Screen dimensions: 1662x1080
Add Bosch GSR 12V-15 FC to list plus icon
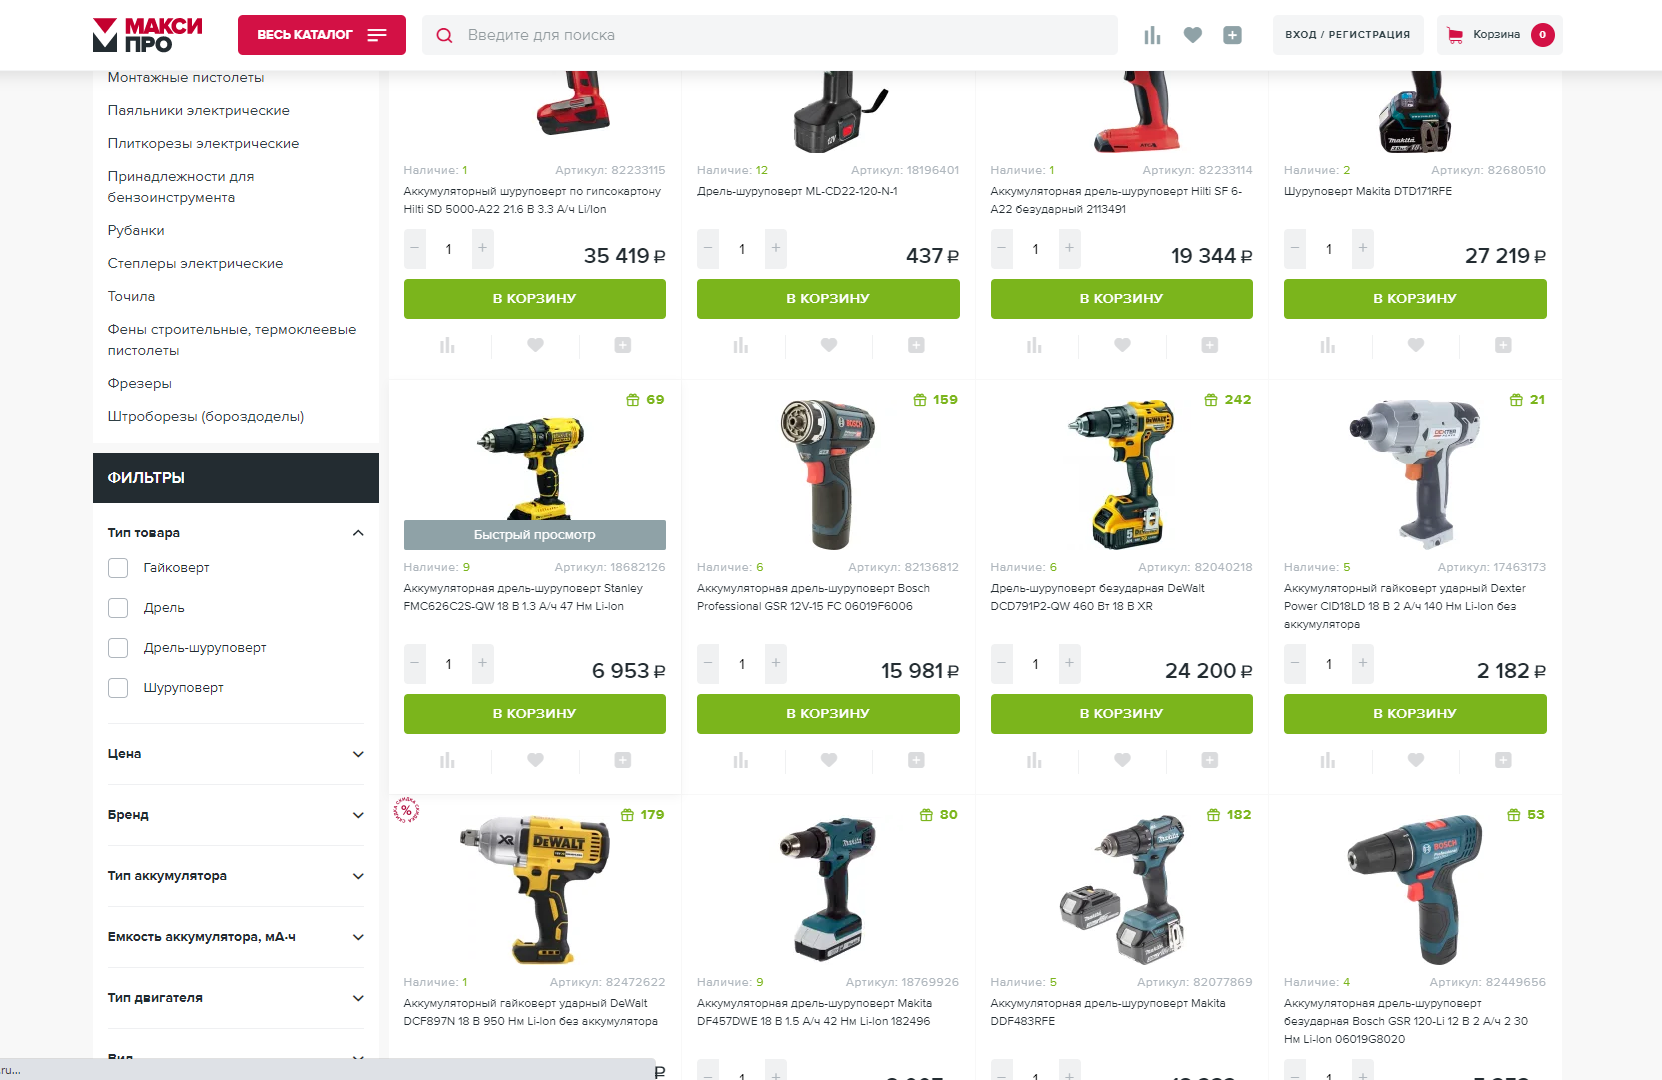click(916, 760)
